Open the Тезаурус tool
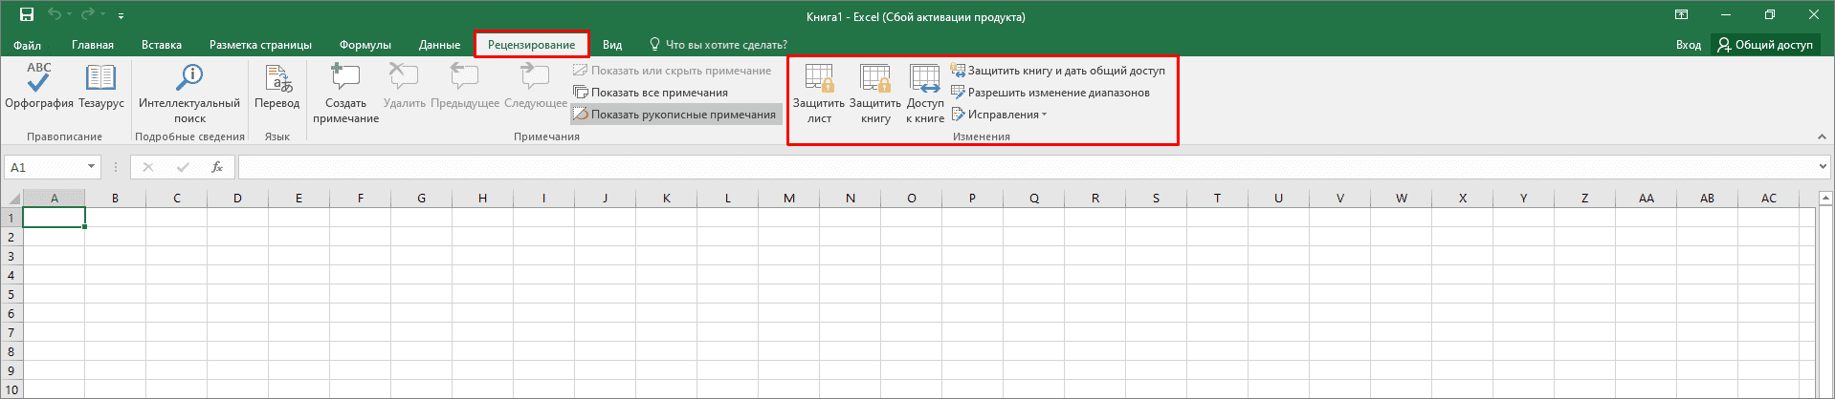 pos(101,87)
